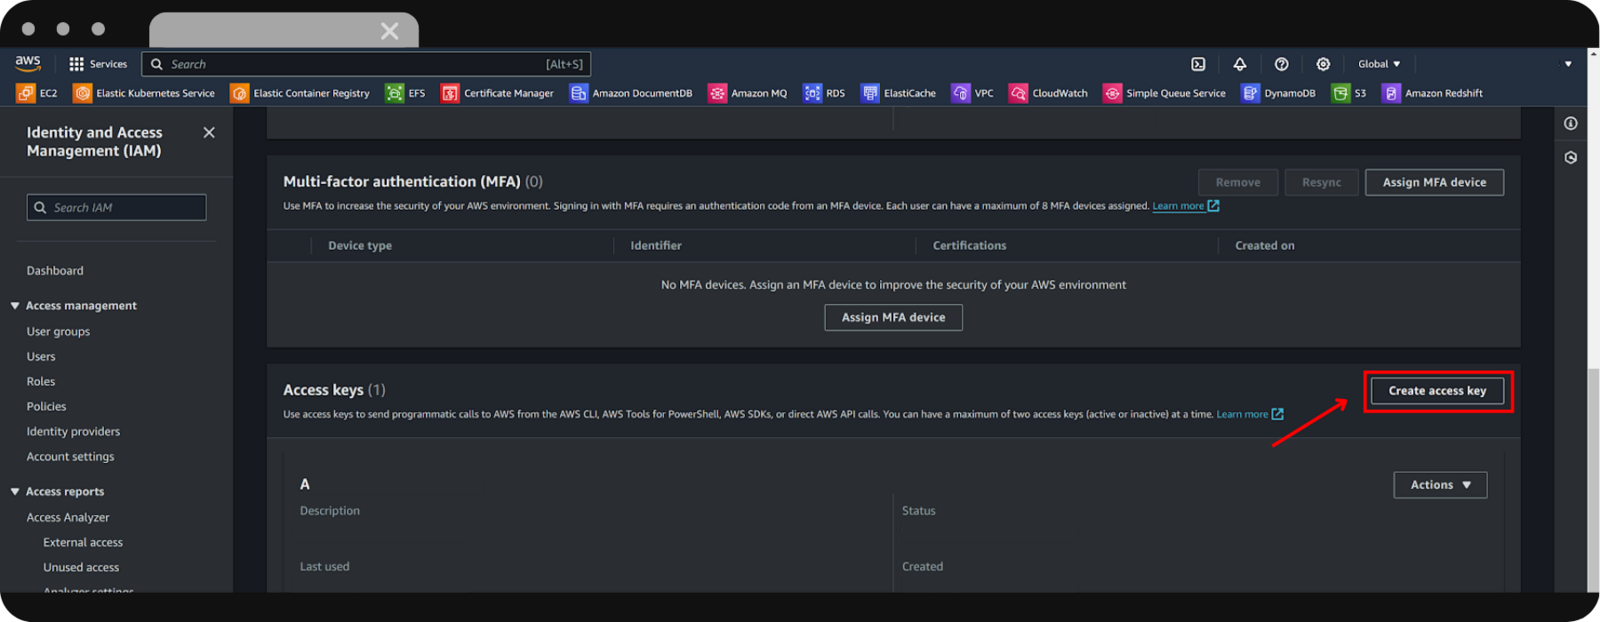
Task: Click the Certifications column header
Action: 969,246
